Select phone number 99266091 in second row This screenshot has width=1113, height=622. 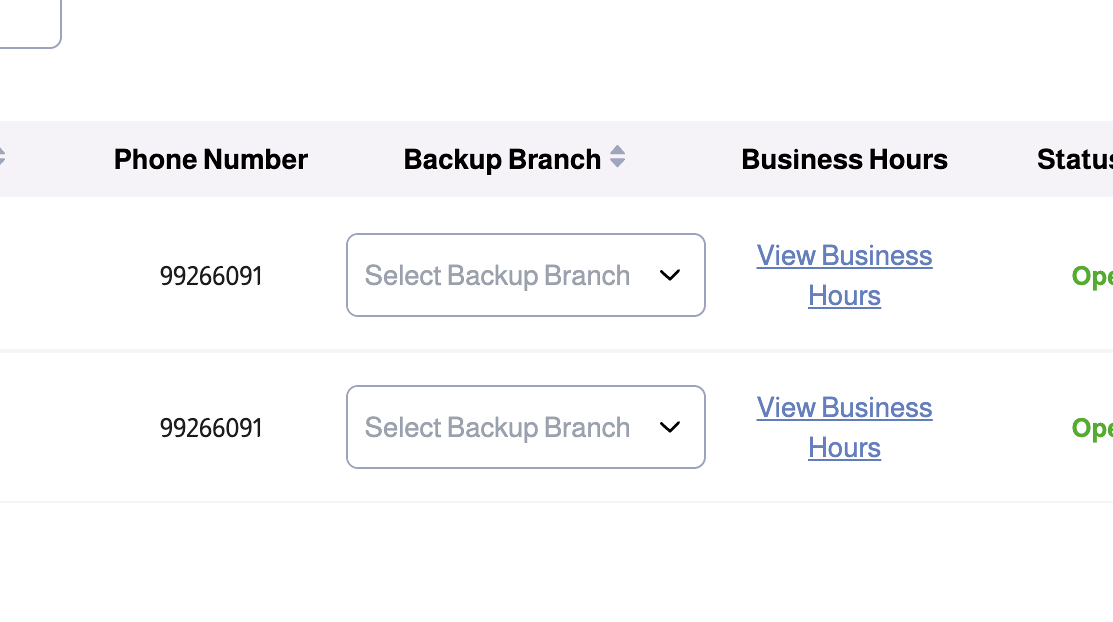coord(211,427)
